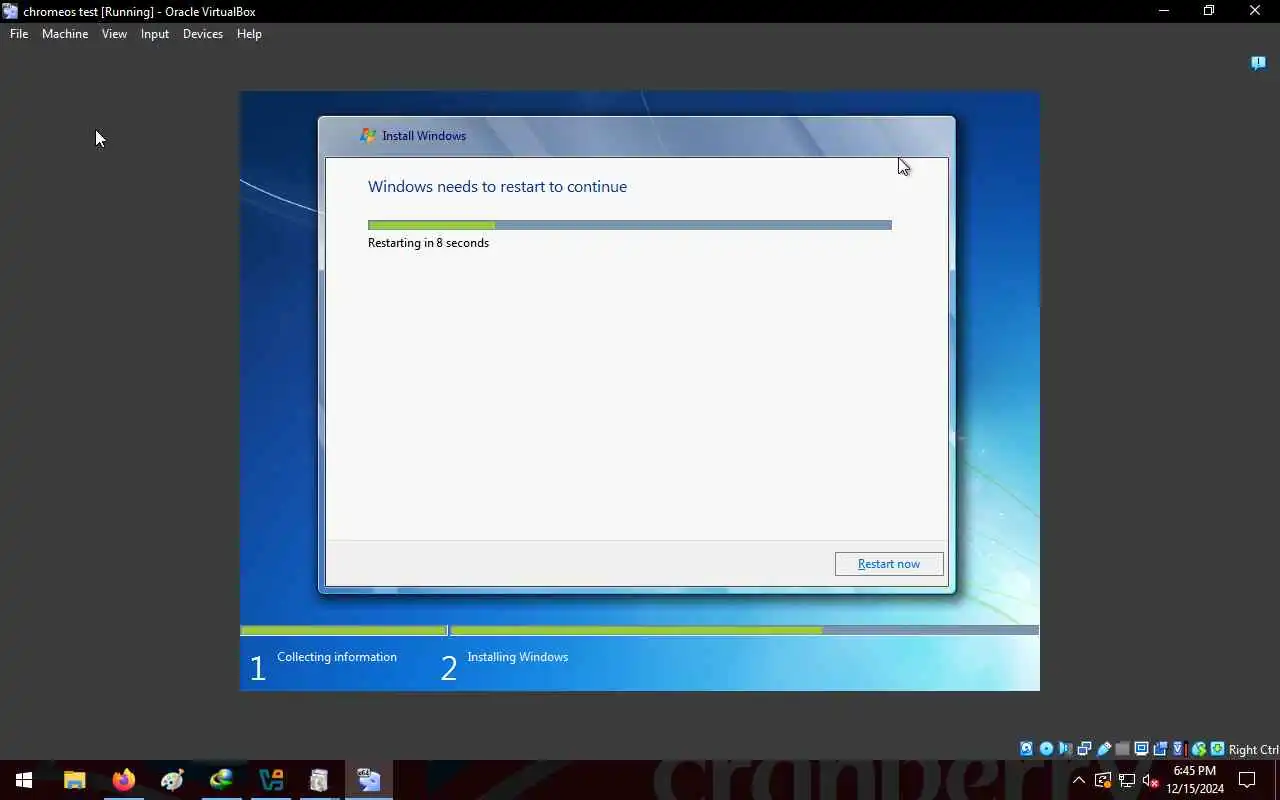The image size is (1280, 800).
Task: Open the archive app taskbar icon
Action: point(319,780)
